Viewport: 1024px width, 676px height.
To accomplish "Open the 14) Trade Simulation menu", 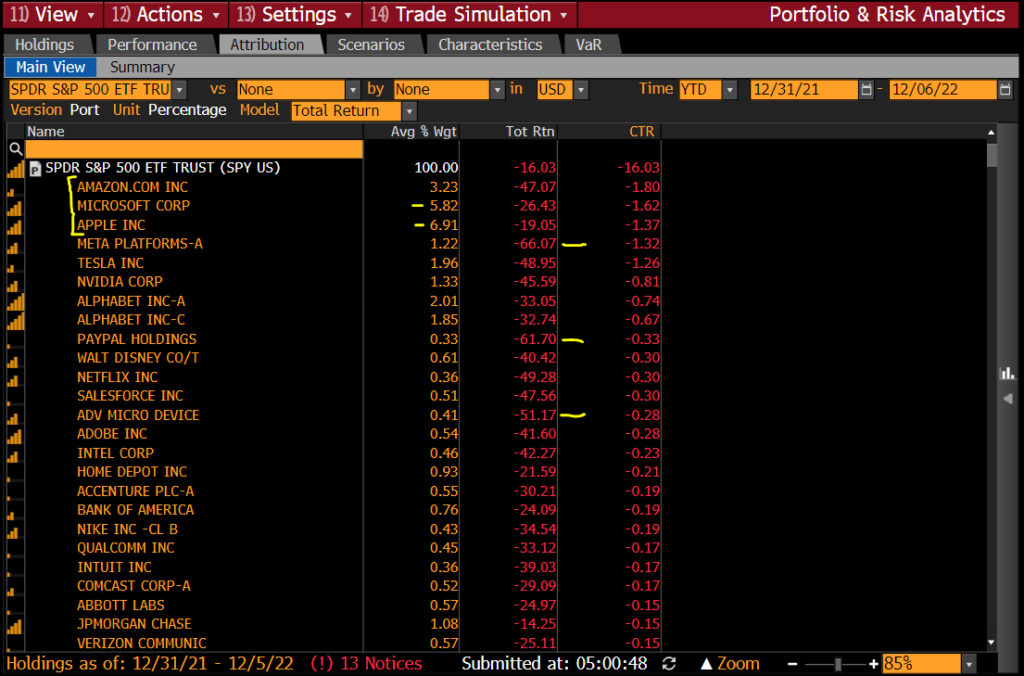I will [469, 14].
